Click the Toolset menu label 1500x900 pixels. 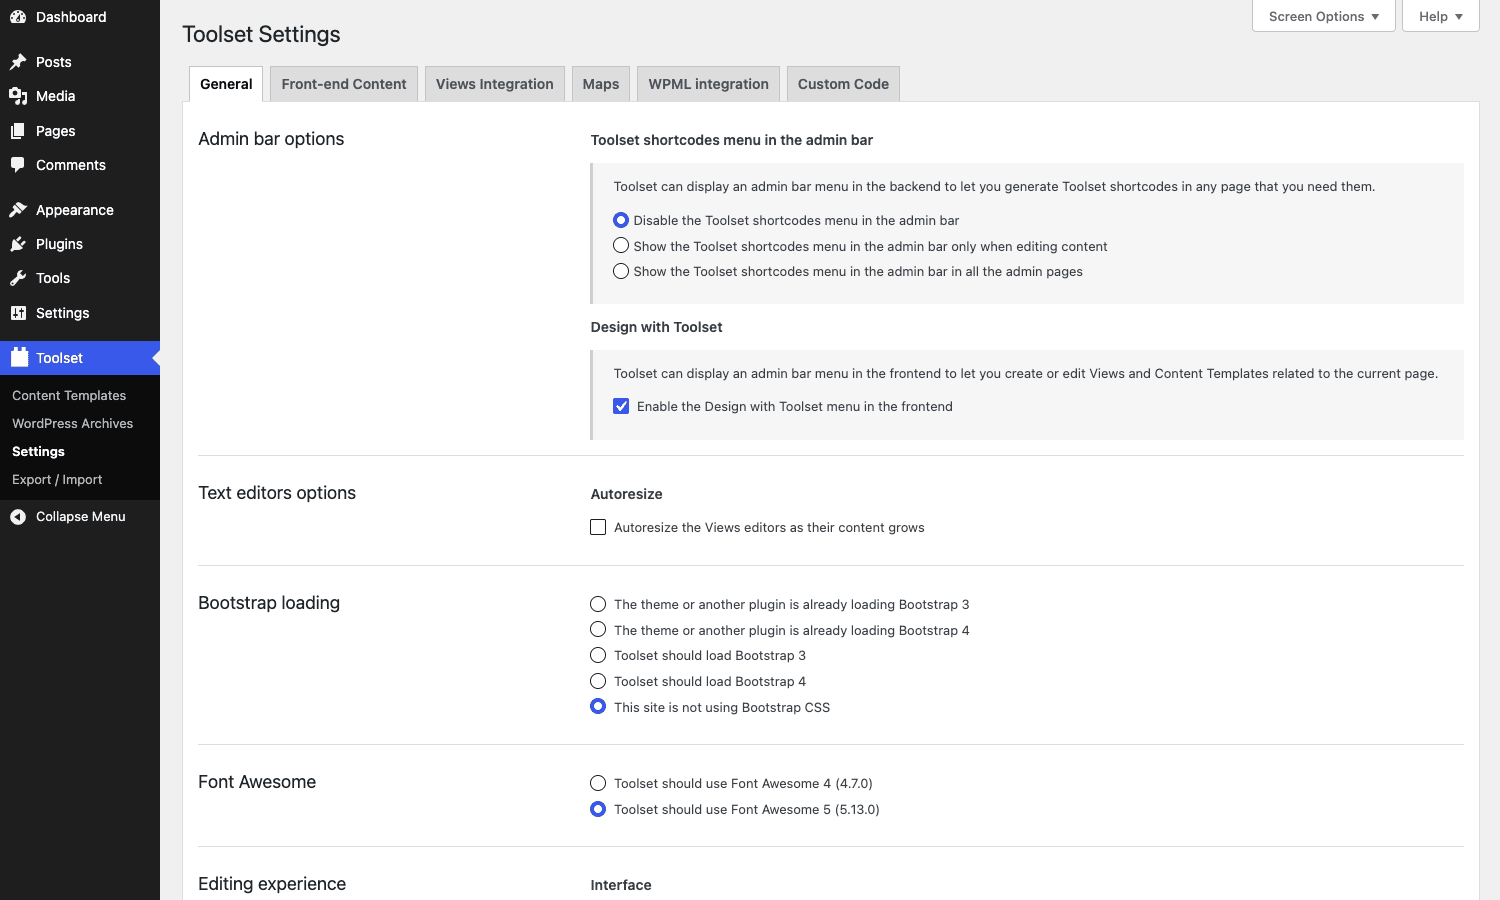[x=60, y=358]
